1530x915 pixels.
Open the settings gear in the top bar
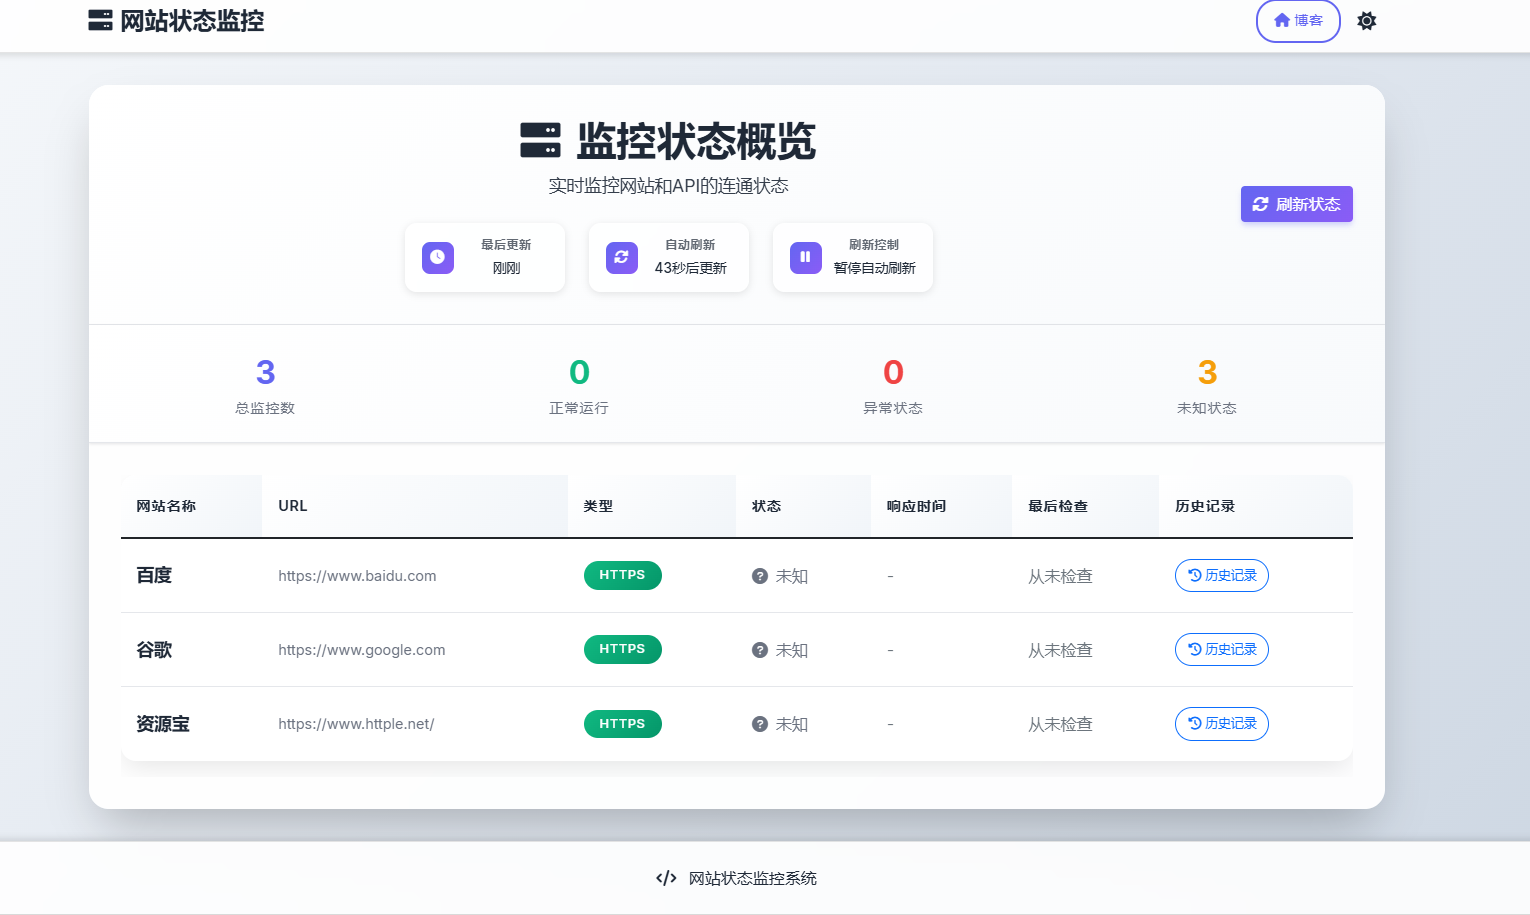[x=1366, y=20]
